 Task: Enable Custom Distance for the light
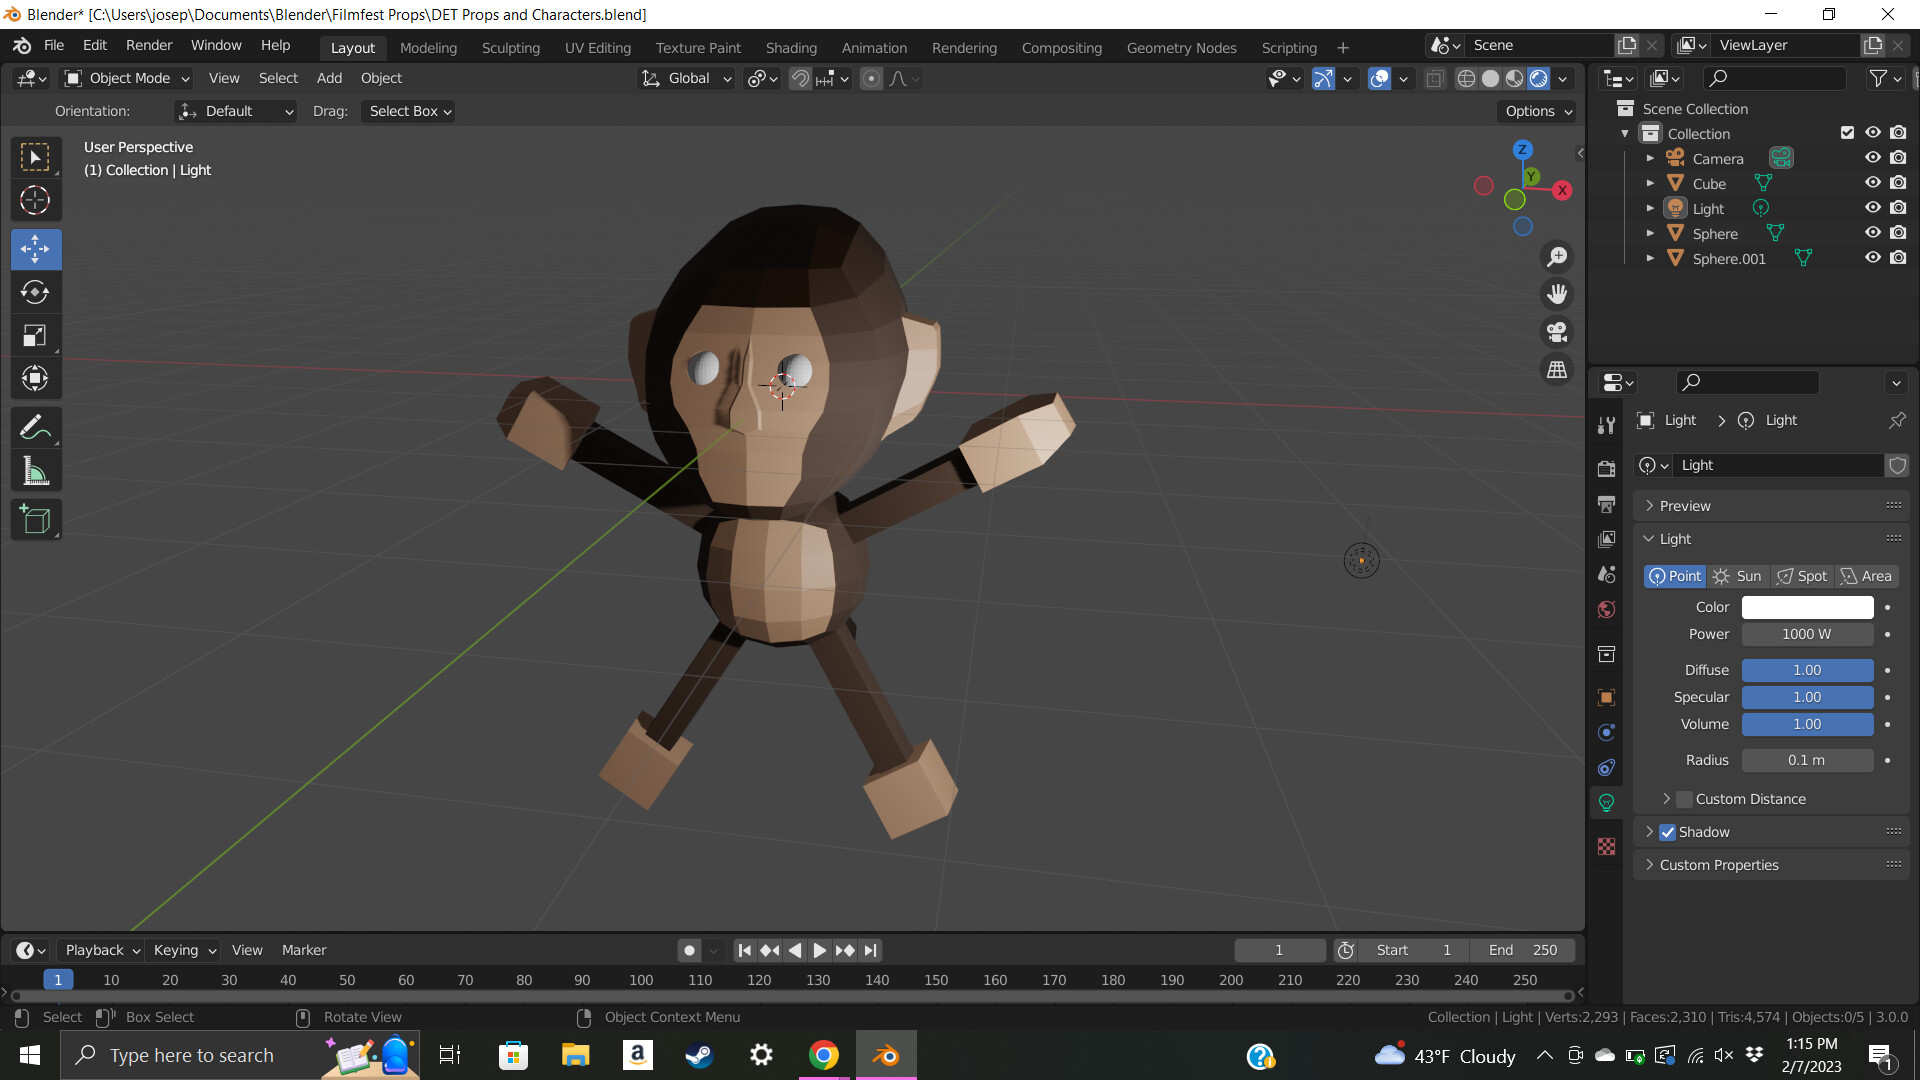(1684, 799)
